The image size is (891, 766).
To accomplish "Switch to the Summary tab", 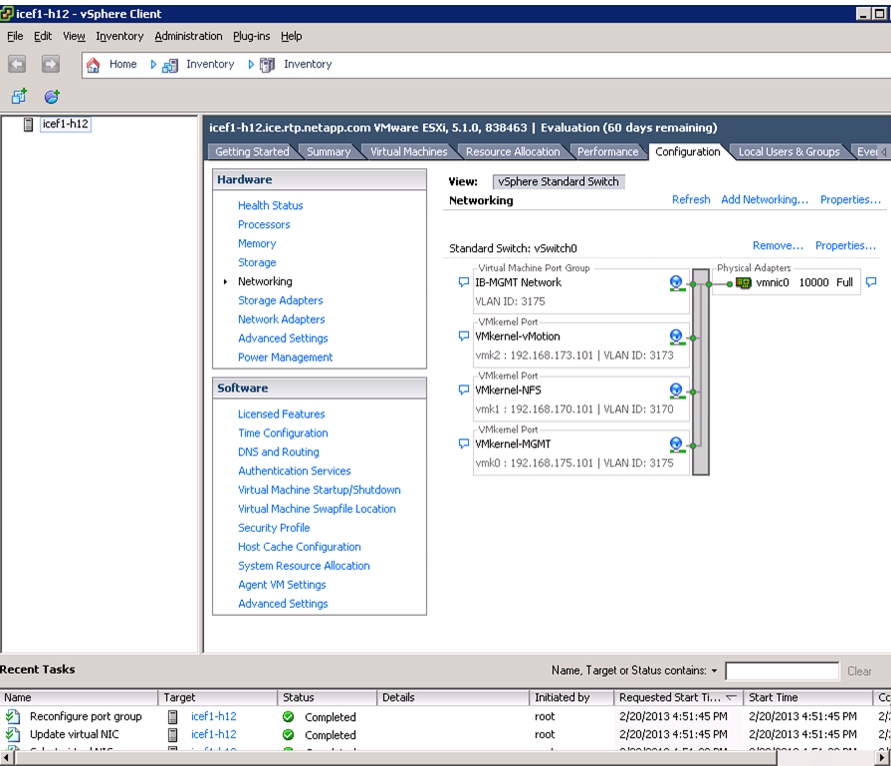I will point(328,152).
